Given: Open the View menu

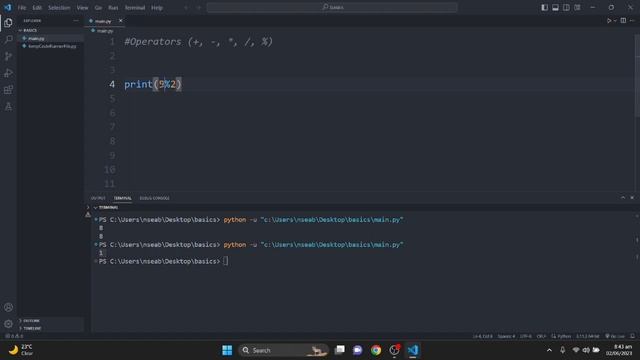Looking at the screenshot, I should 82,7.
